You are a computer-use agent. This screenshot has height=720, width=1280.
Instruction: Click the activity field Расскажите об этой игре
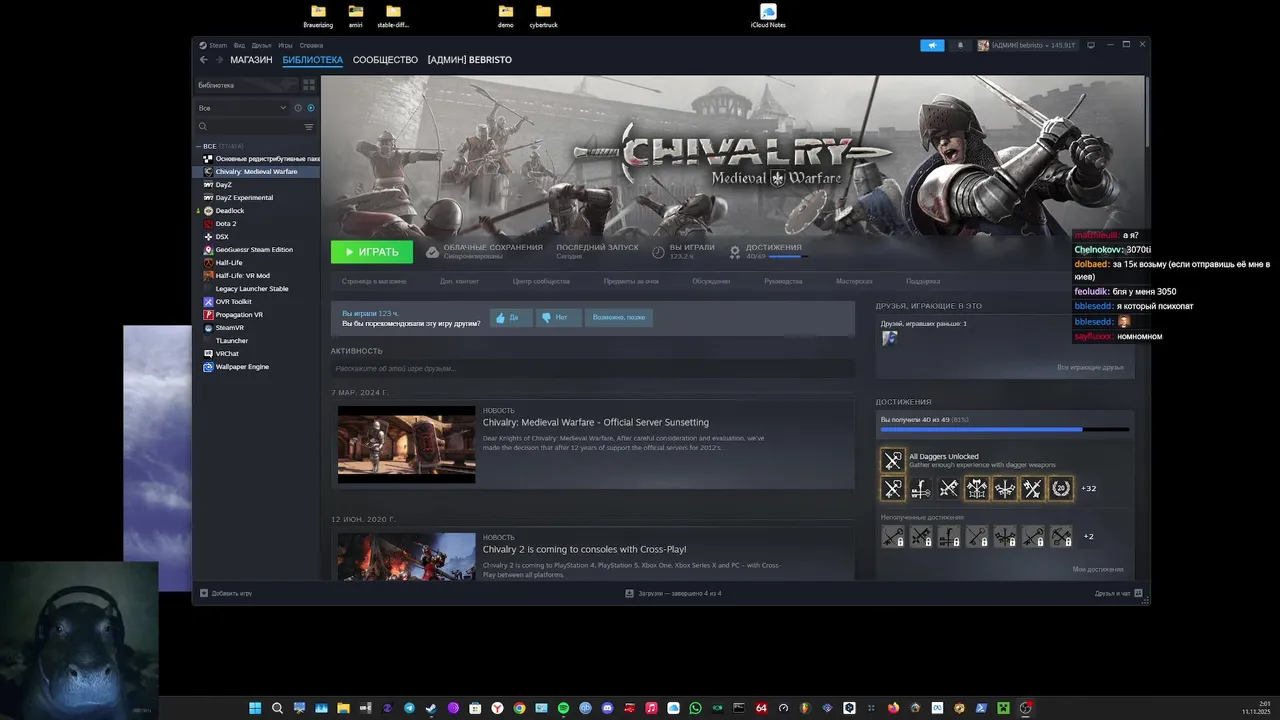pyautogui.click(x=592, y=369)
